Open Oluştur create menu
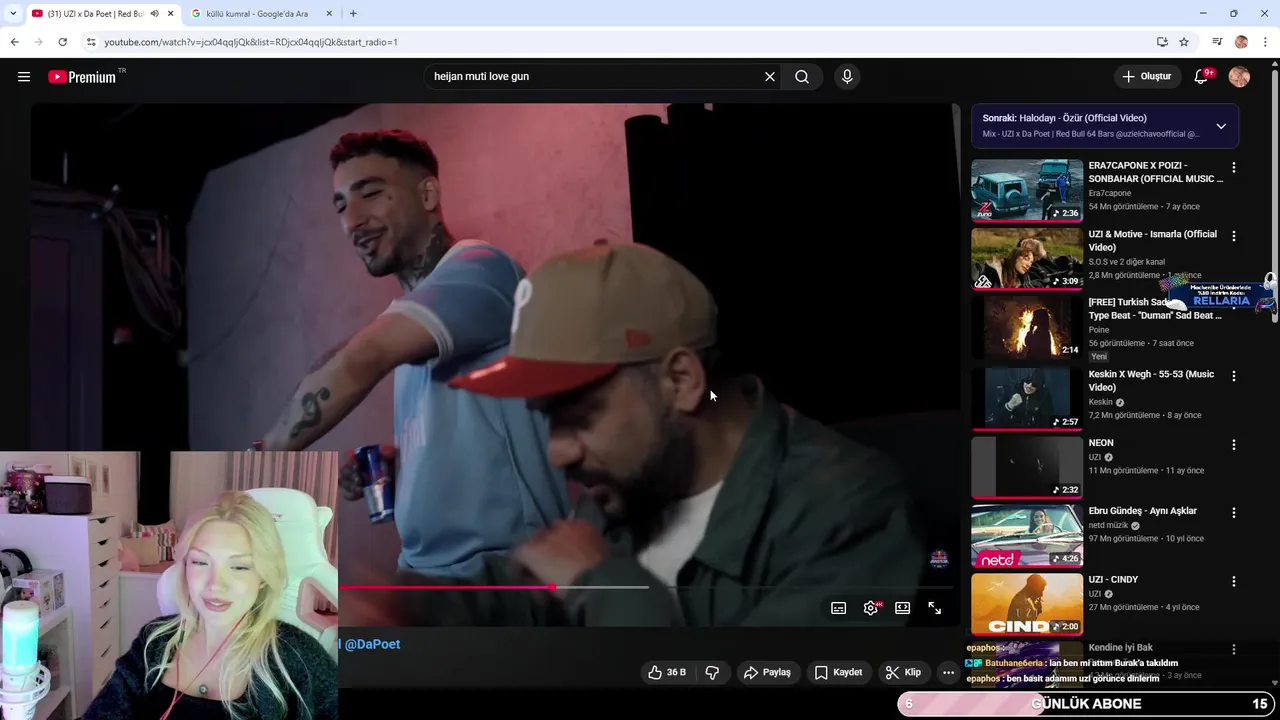Image resolution: width=1280 pixels, height=720 pixels. coord(1146,77)
